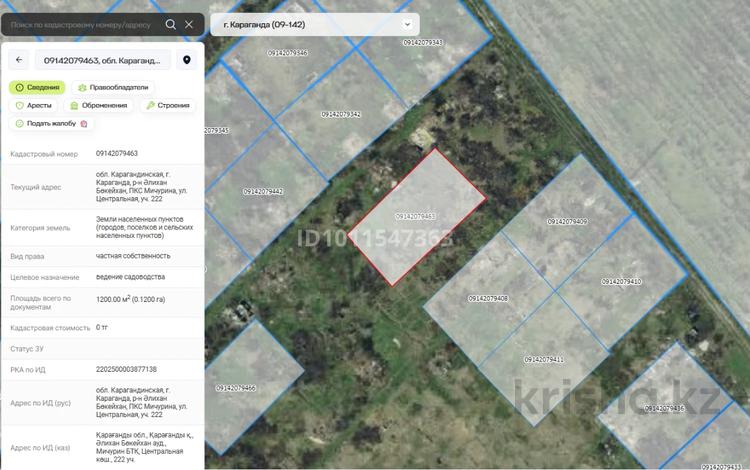Click the map location pin icon
The image size is (750, 470).
coord(187,60)
